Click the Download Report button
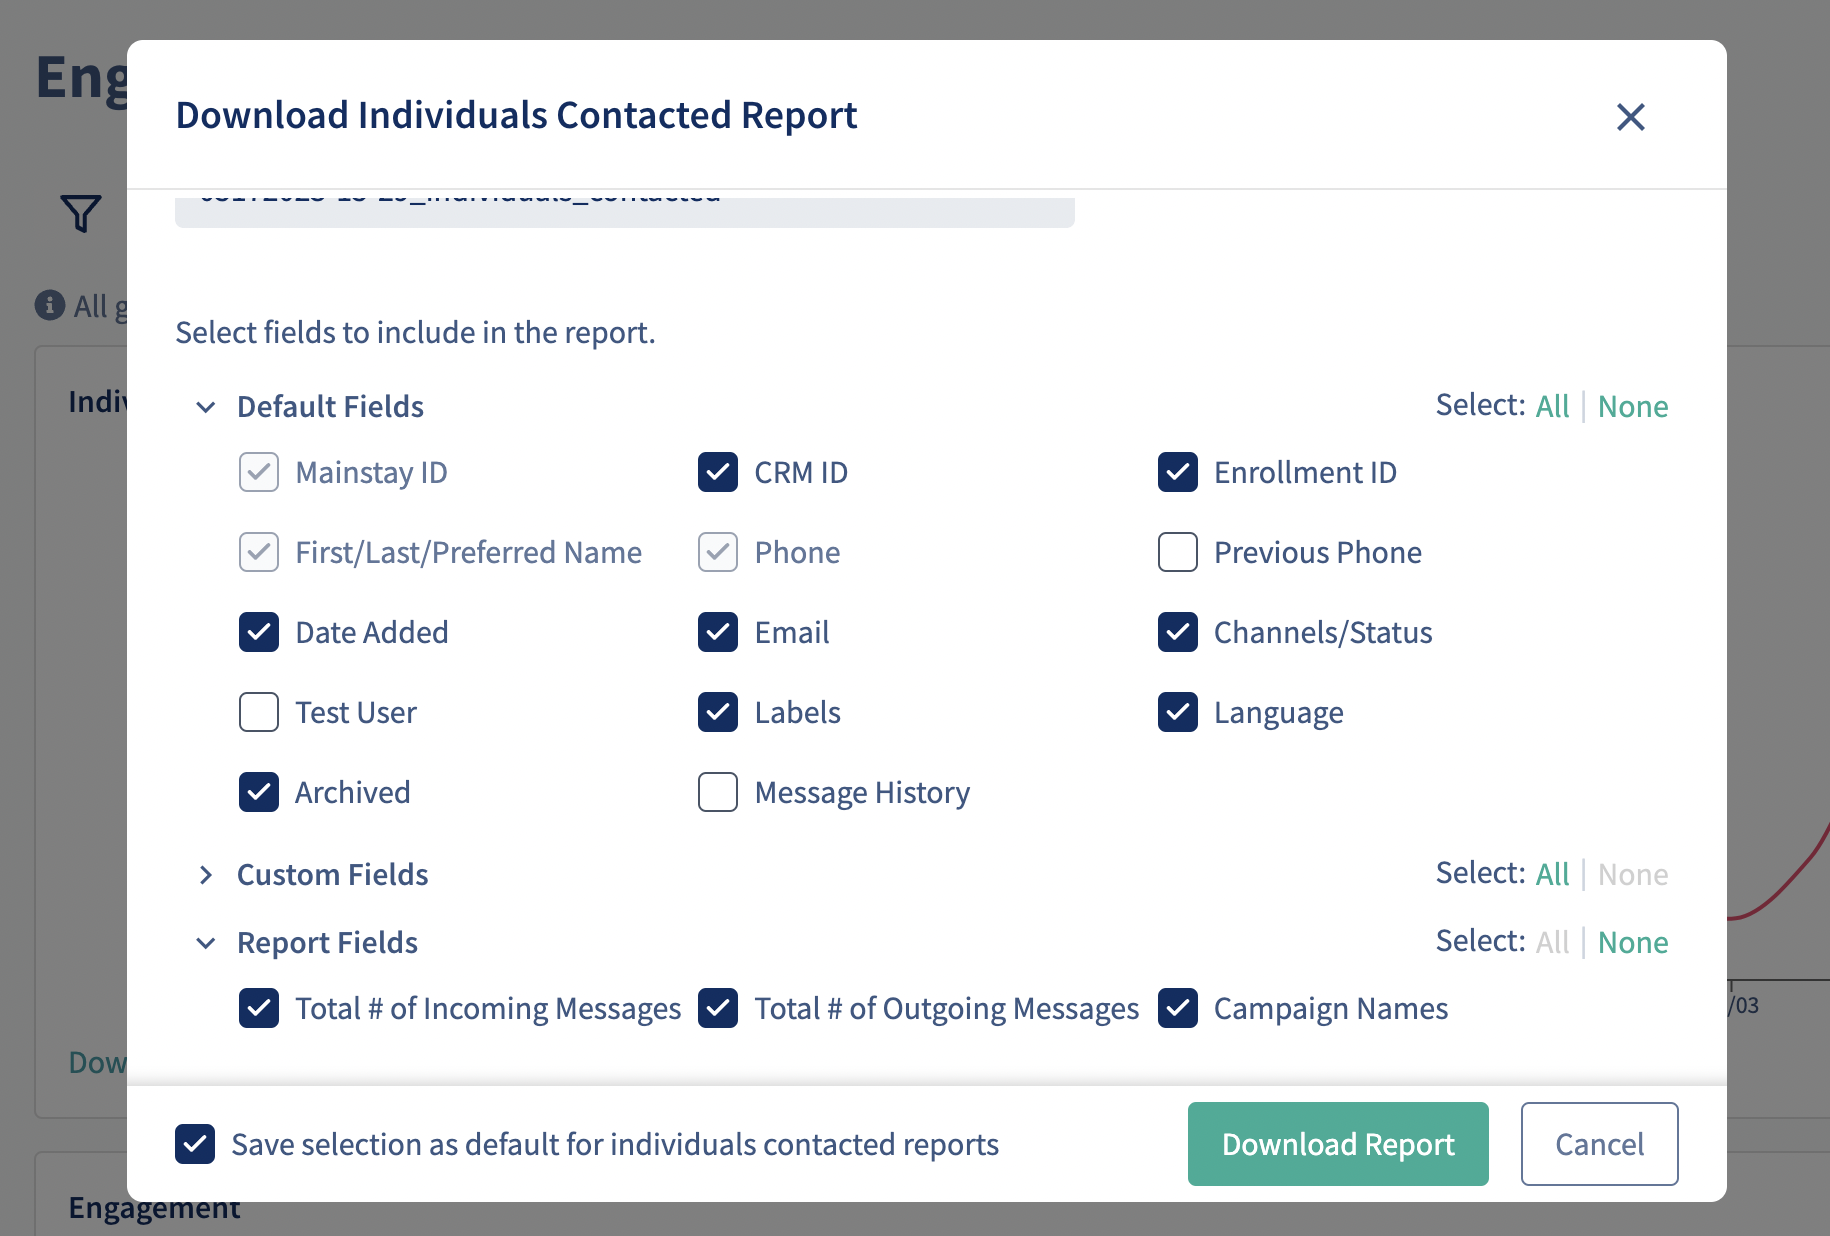The width and height of the screenshot is (1830, 1236). pos(1338,1144)
